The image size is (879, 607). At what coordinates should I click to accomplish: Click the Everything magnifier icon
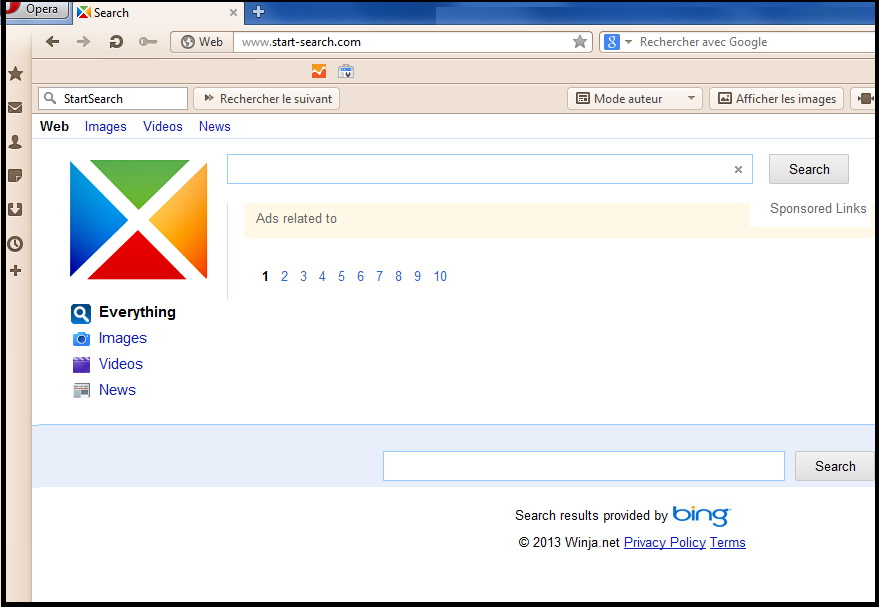pyautogui.click(x=81, y=314)
